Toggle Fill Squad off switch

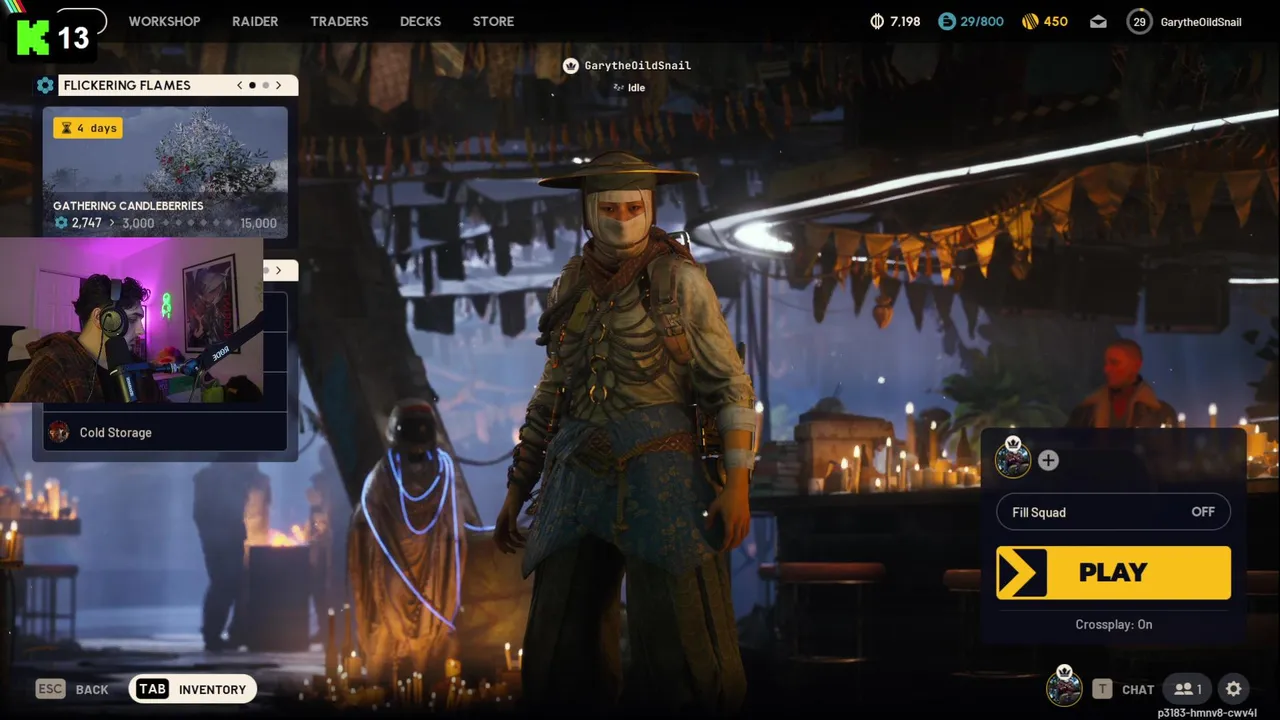pyautogui.click(x=1113, y=512)
